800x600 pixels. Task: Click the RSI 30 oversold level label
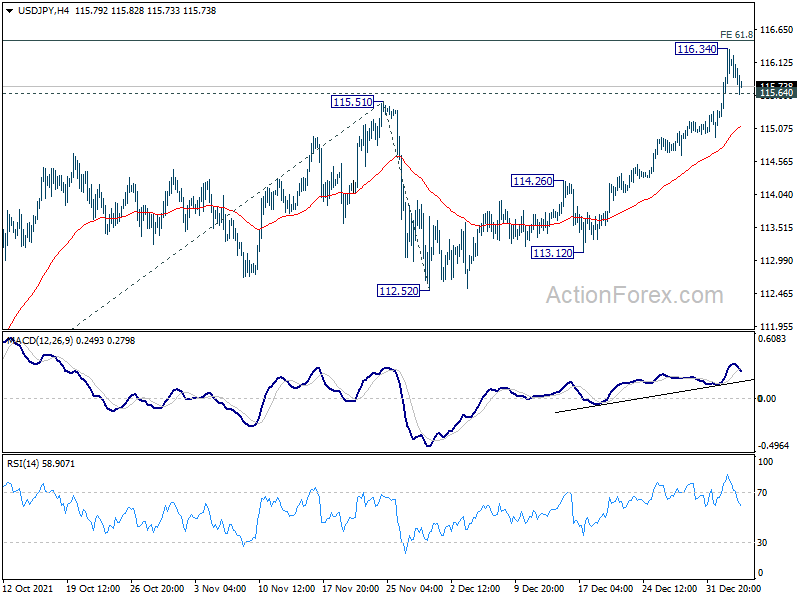762,542
